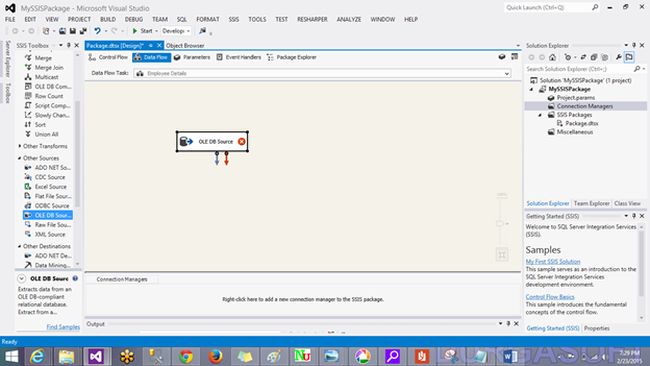Click the Start debugging button
This screenshot has height=366, width=650.
(142, 31)
